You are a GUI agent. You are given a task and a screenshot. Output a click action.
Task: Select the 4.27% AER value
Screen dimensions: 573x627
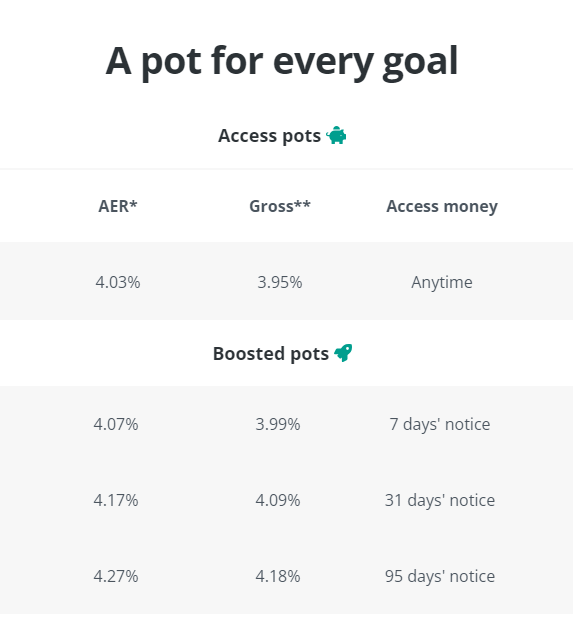(116, 576)
